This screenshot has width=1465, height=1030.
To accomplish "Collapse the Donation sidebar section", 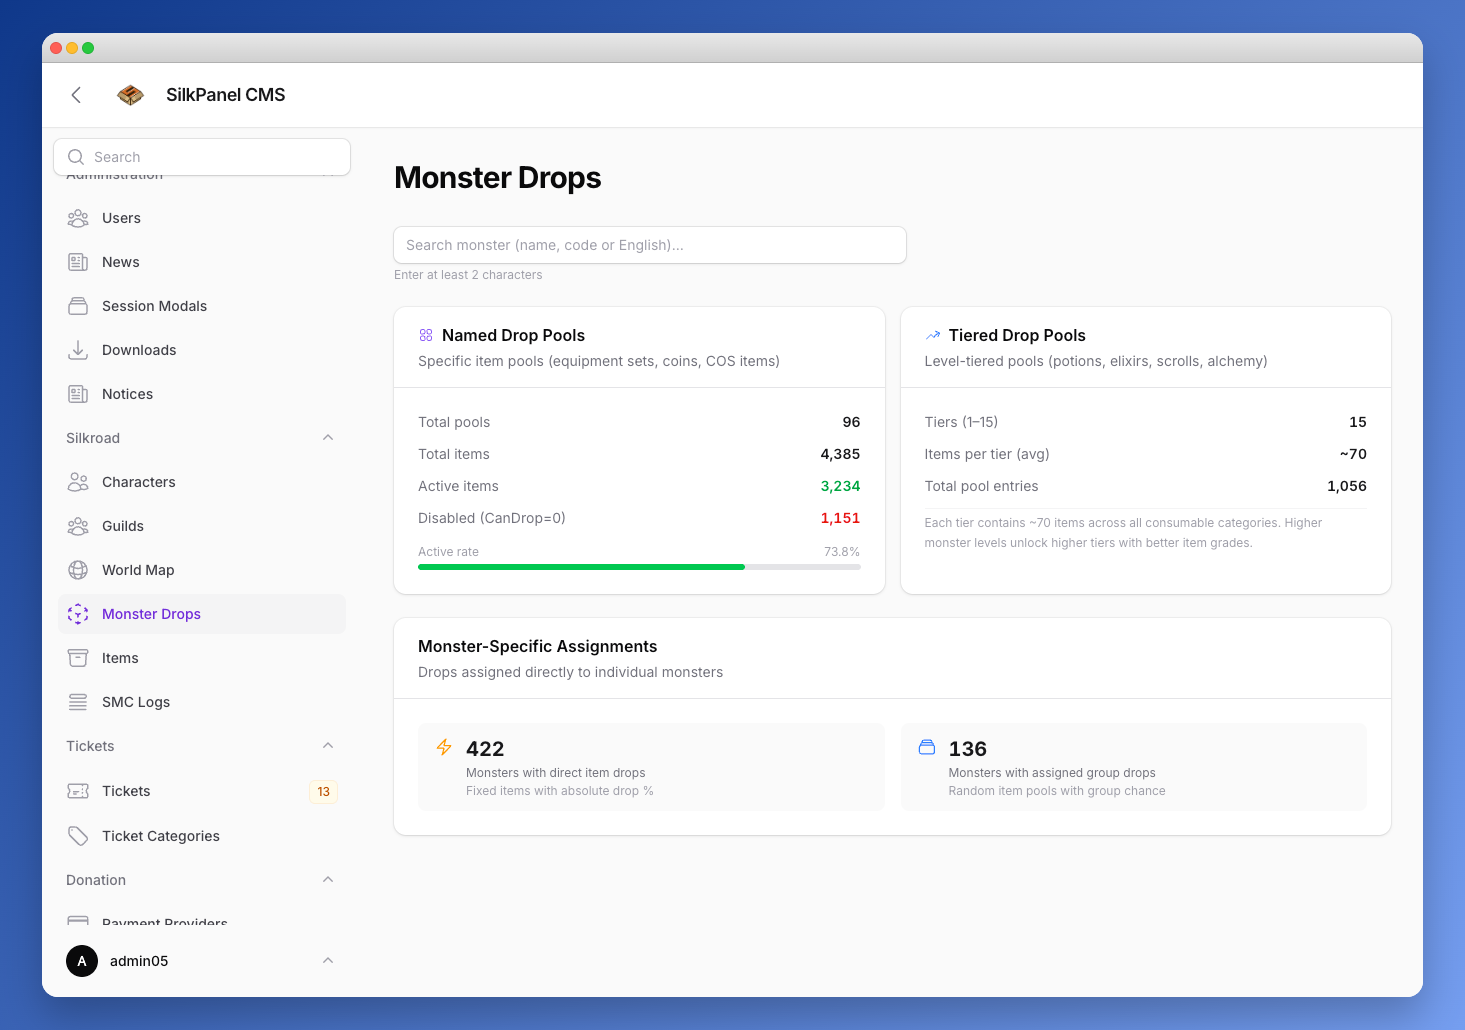I will [x=328, y=880].
